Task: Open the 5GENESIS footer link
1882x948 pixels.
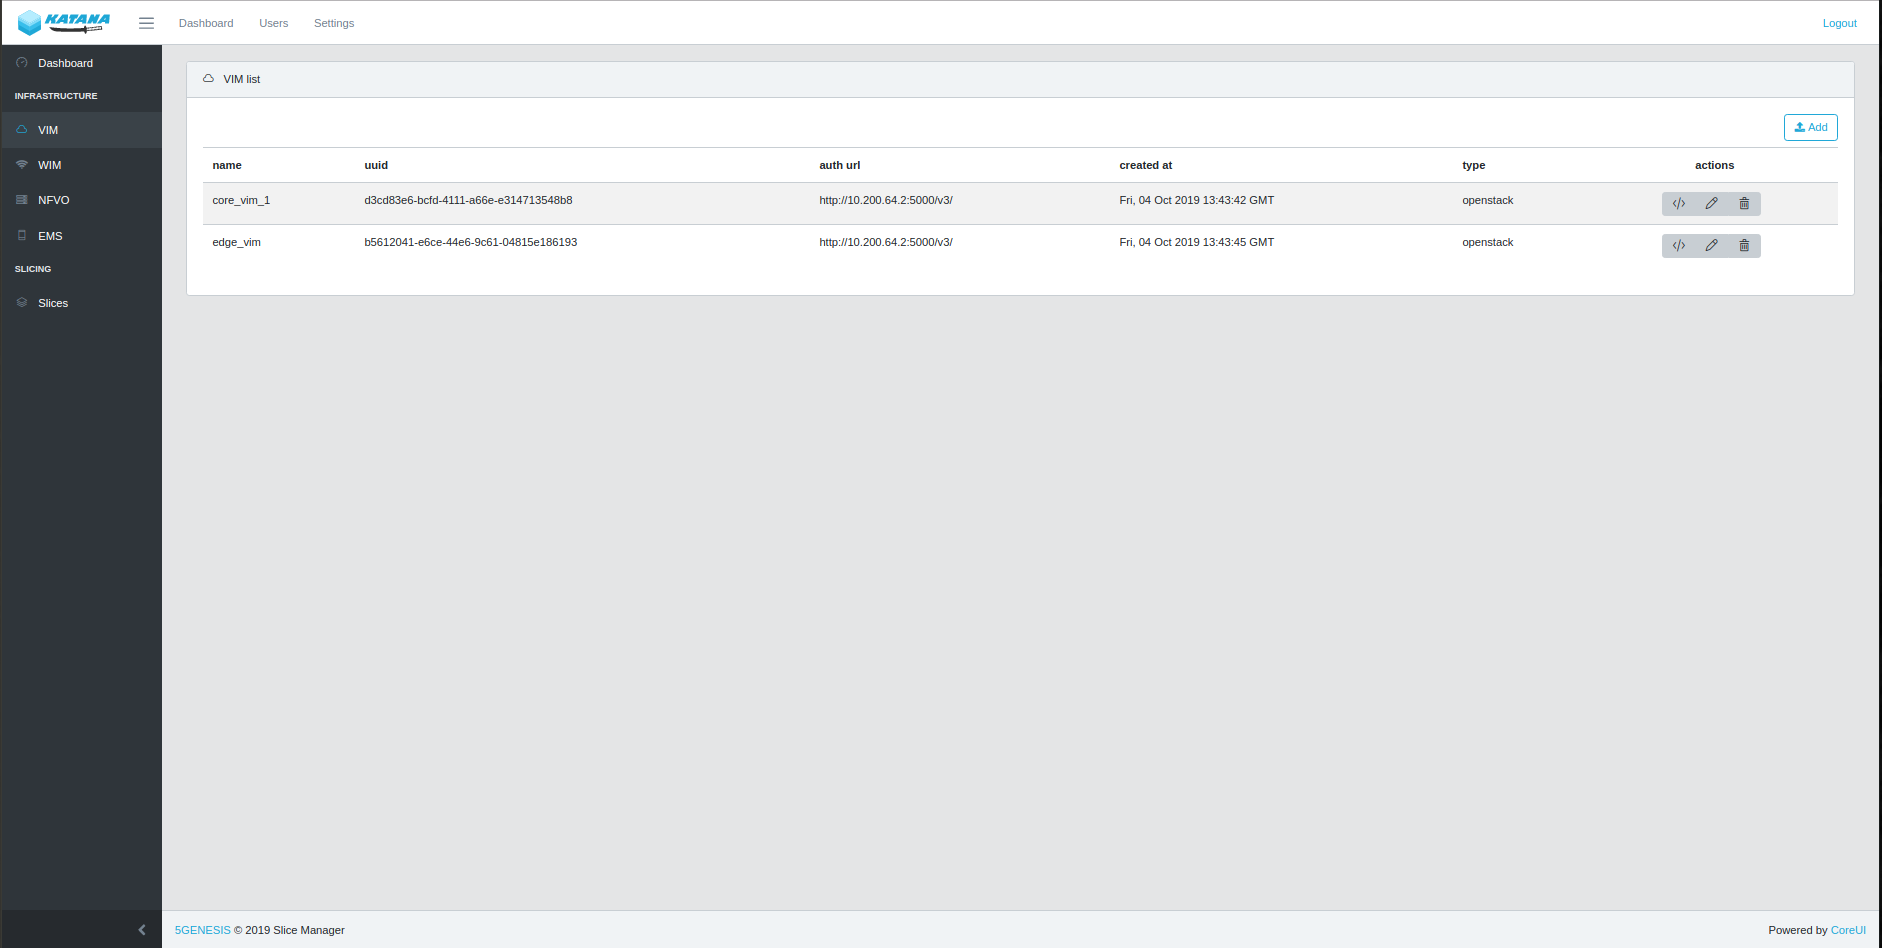Action: [202, 930]
